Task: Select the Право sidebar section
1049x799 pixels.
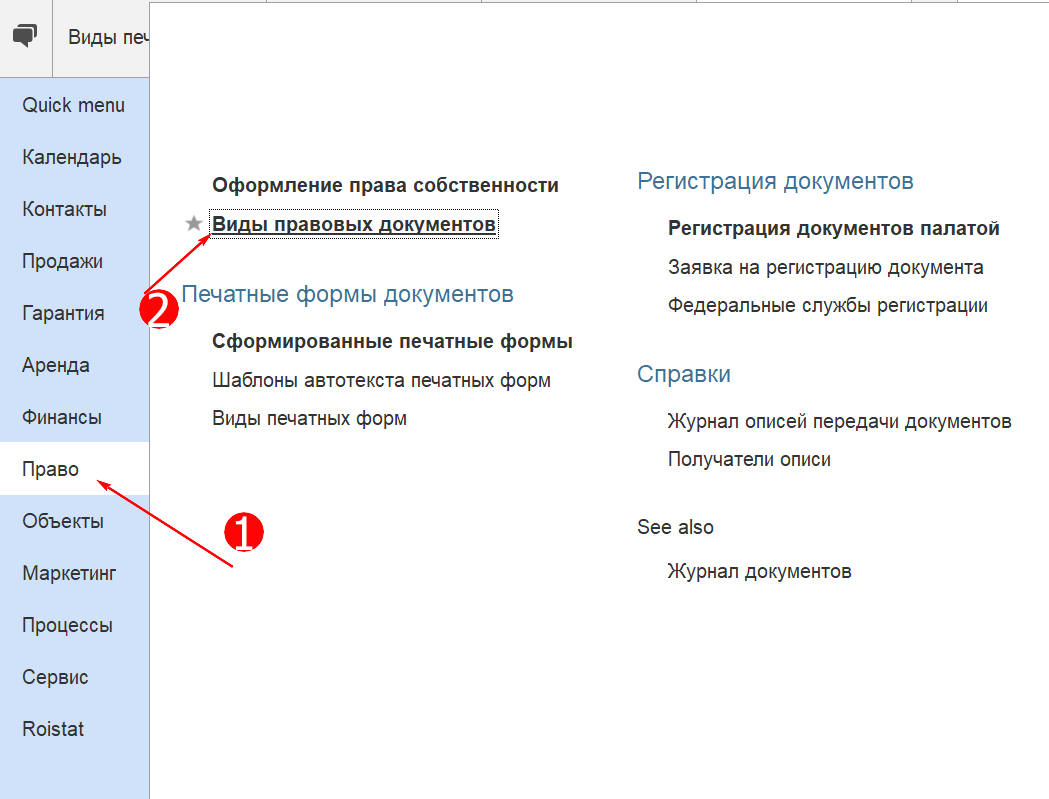Action: point(50,469)
